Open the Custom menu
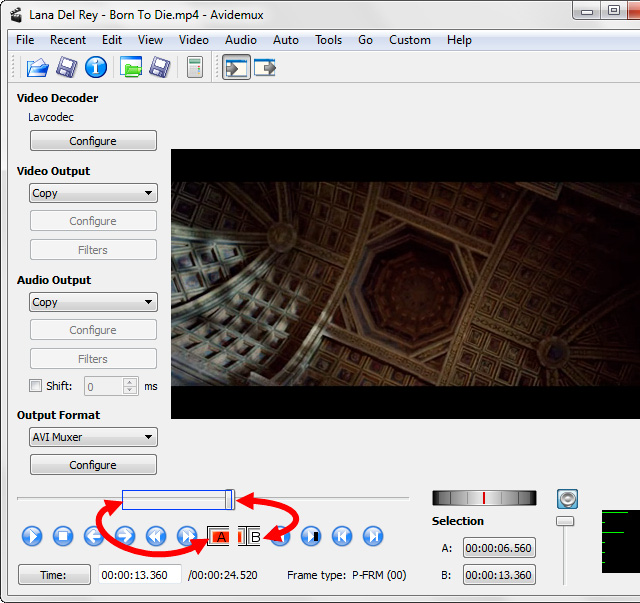This screenshot has width=640, height=603. [x=410, y=40]
